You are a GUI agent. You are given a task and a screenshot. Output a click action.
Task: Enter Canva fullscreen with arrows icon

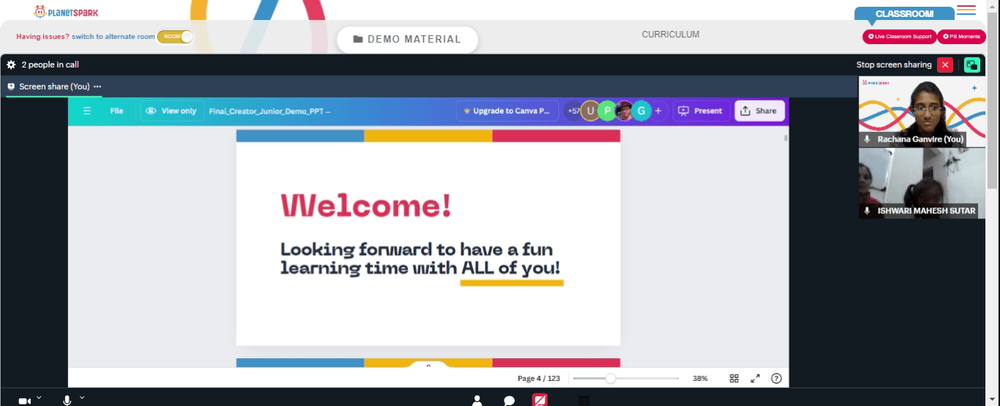[755, 379]
